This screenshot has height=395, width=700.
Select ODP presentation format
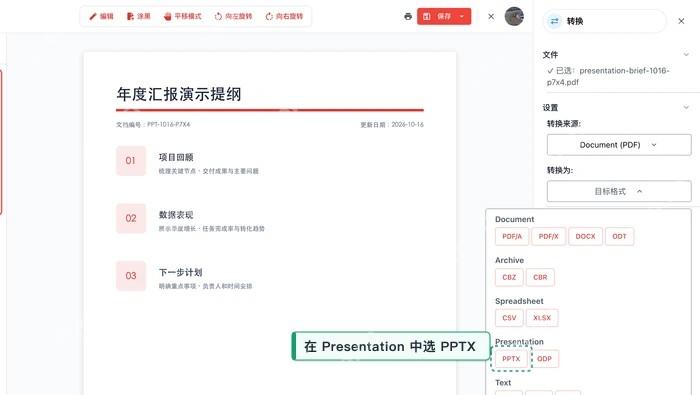tap(544, 359)
